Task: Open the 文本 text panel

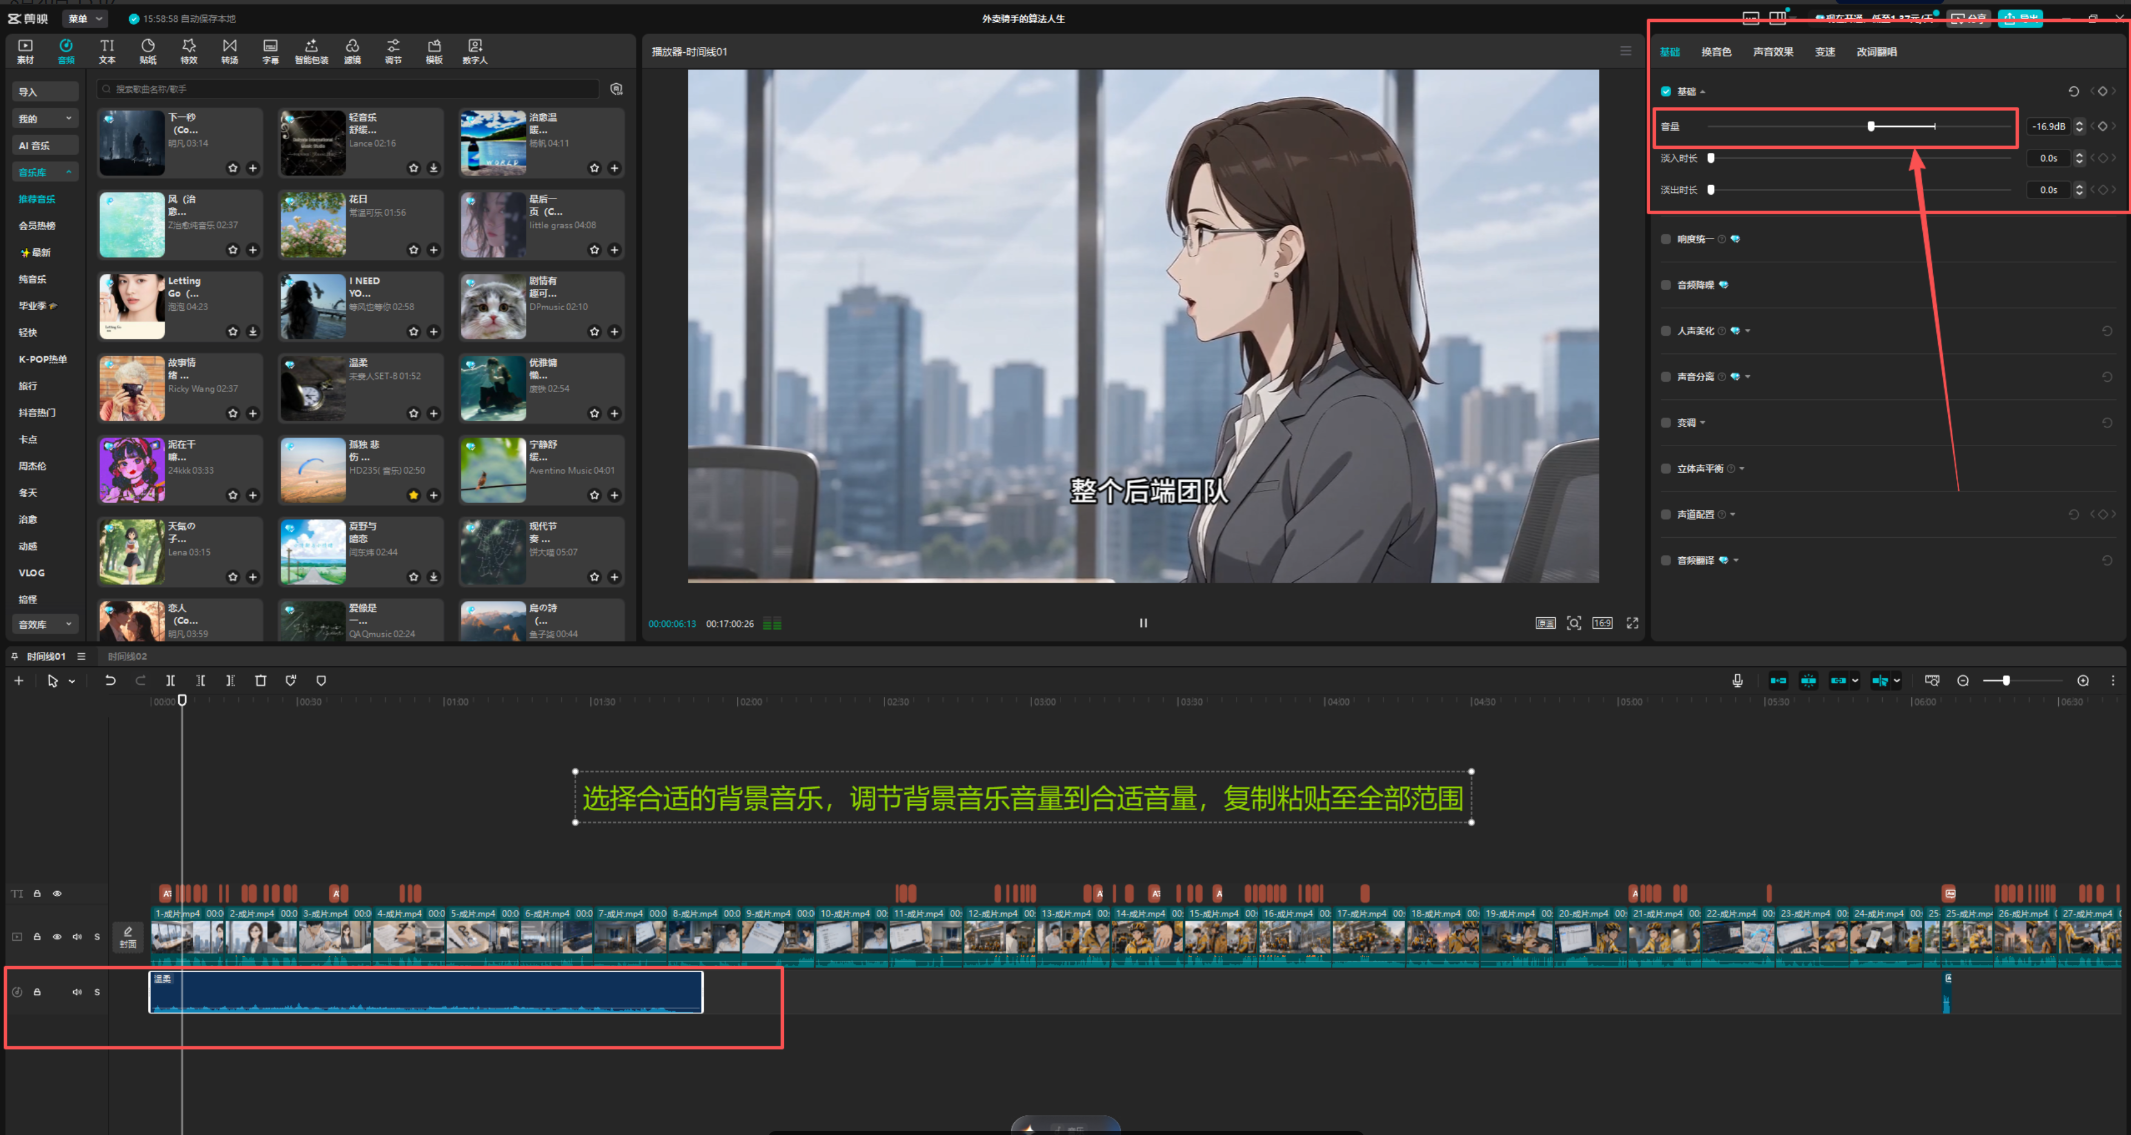Action: 107,51
